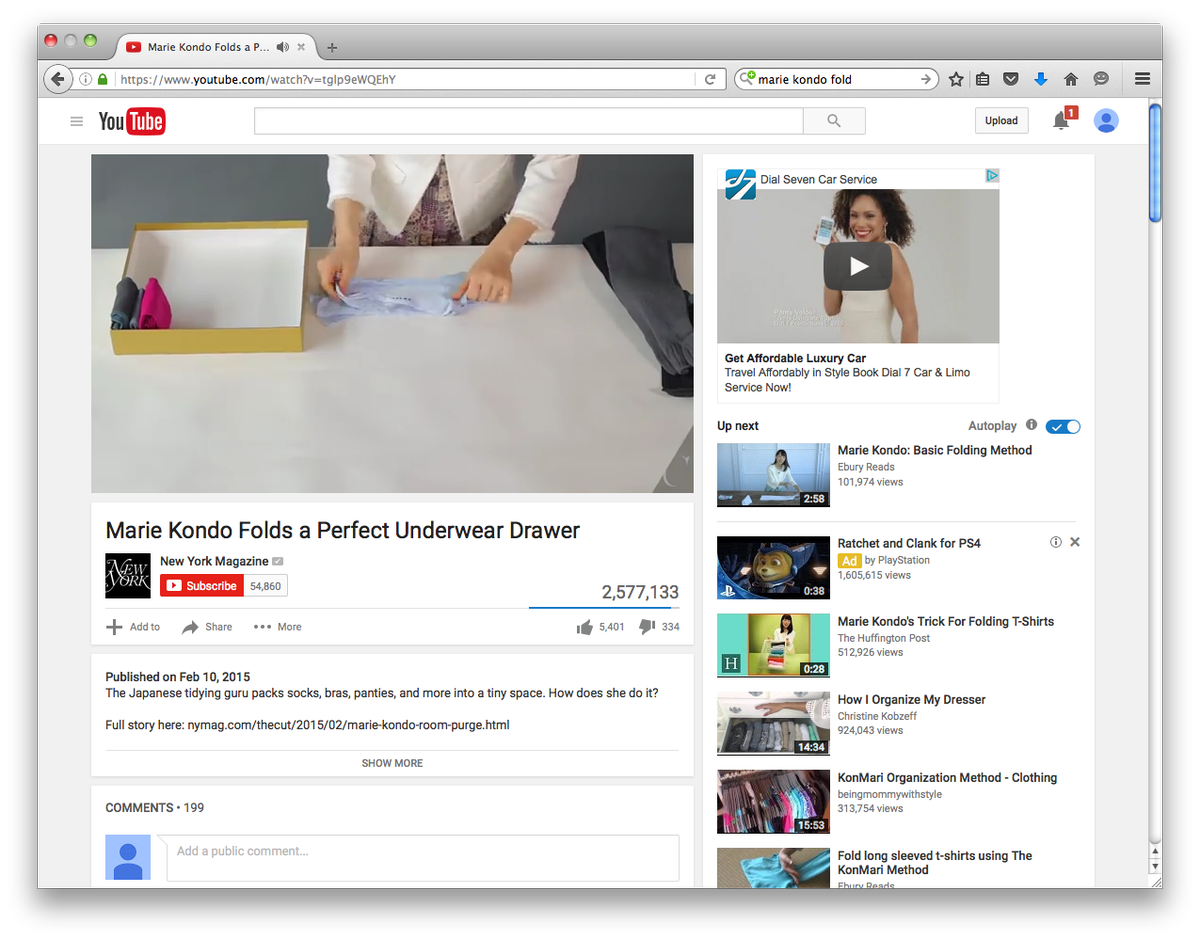Open the YouTube guide hamburger menu
Image resolution: width=1200 pixels, height=940 pixels.
(x=77, y=122)
